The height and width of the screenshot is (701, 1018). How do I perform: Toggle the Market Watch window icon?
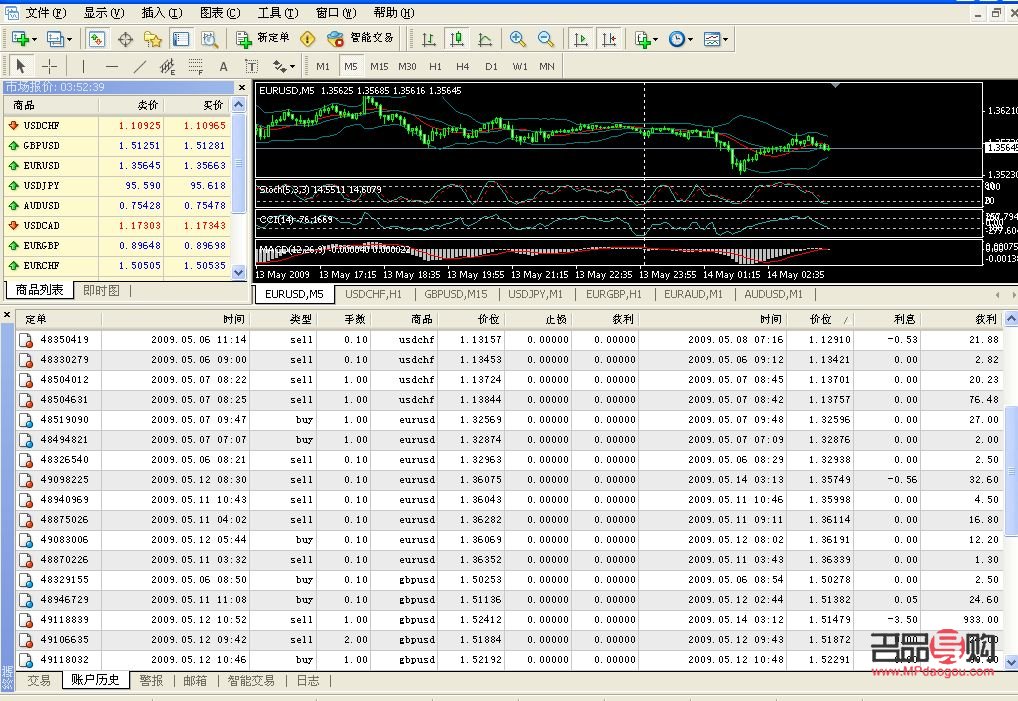pyautogui.click(x=97, y=39)
